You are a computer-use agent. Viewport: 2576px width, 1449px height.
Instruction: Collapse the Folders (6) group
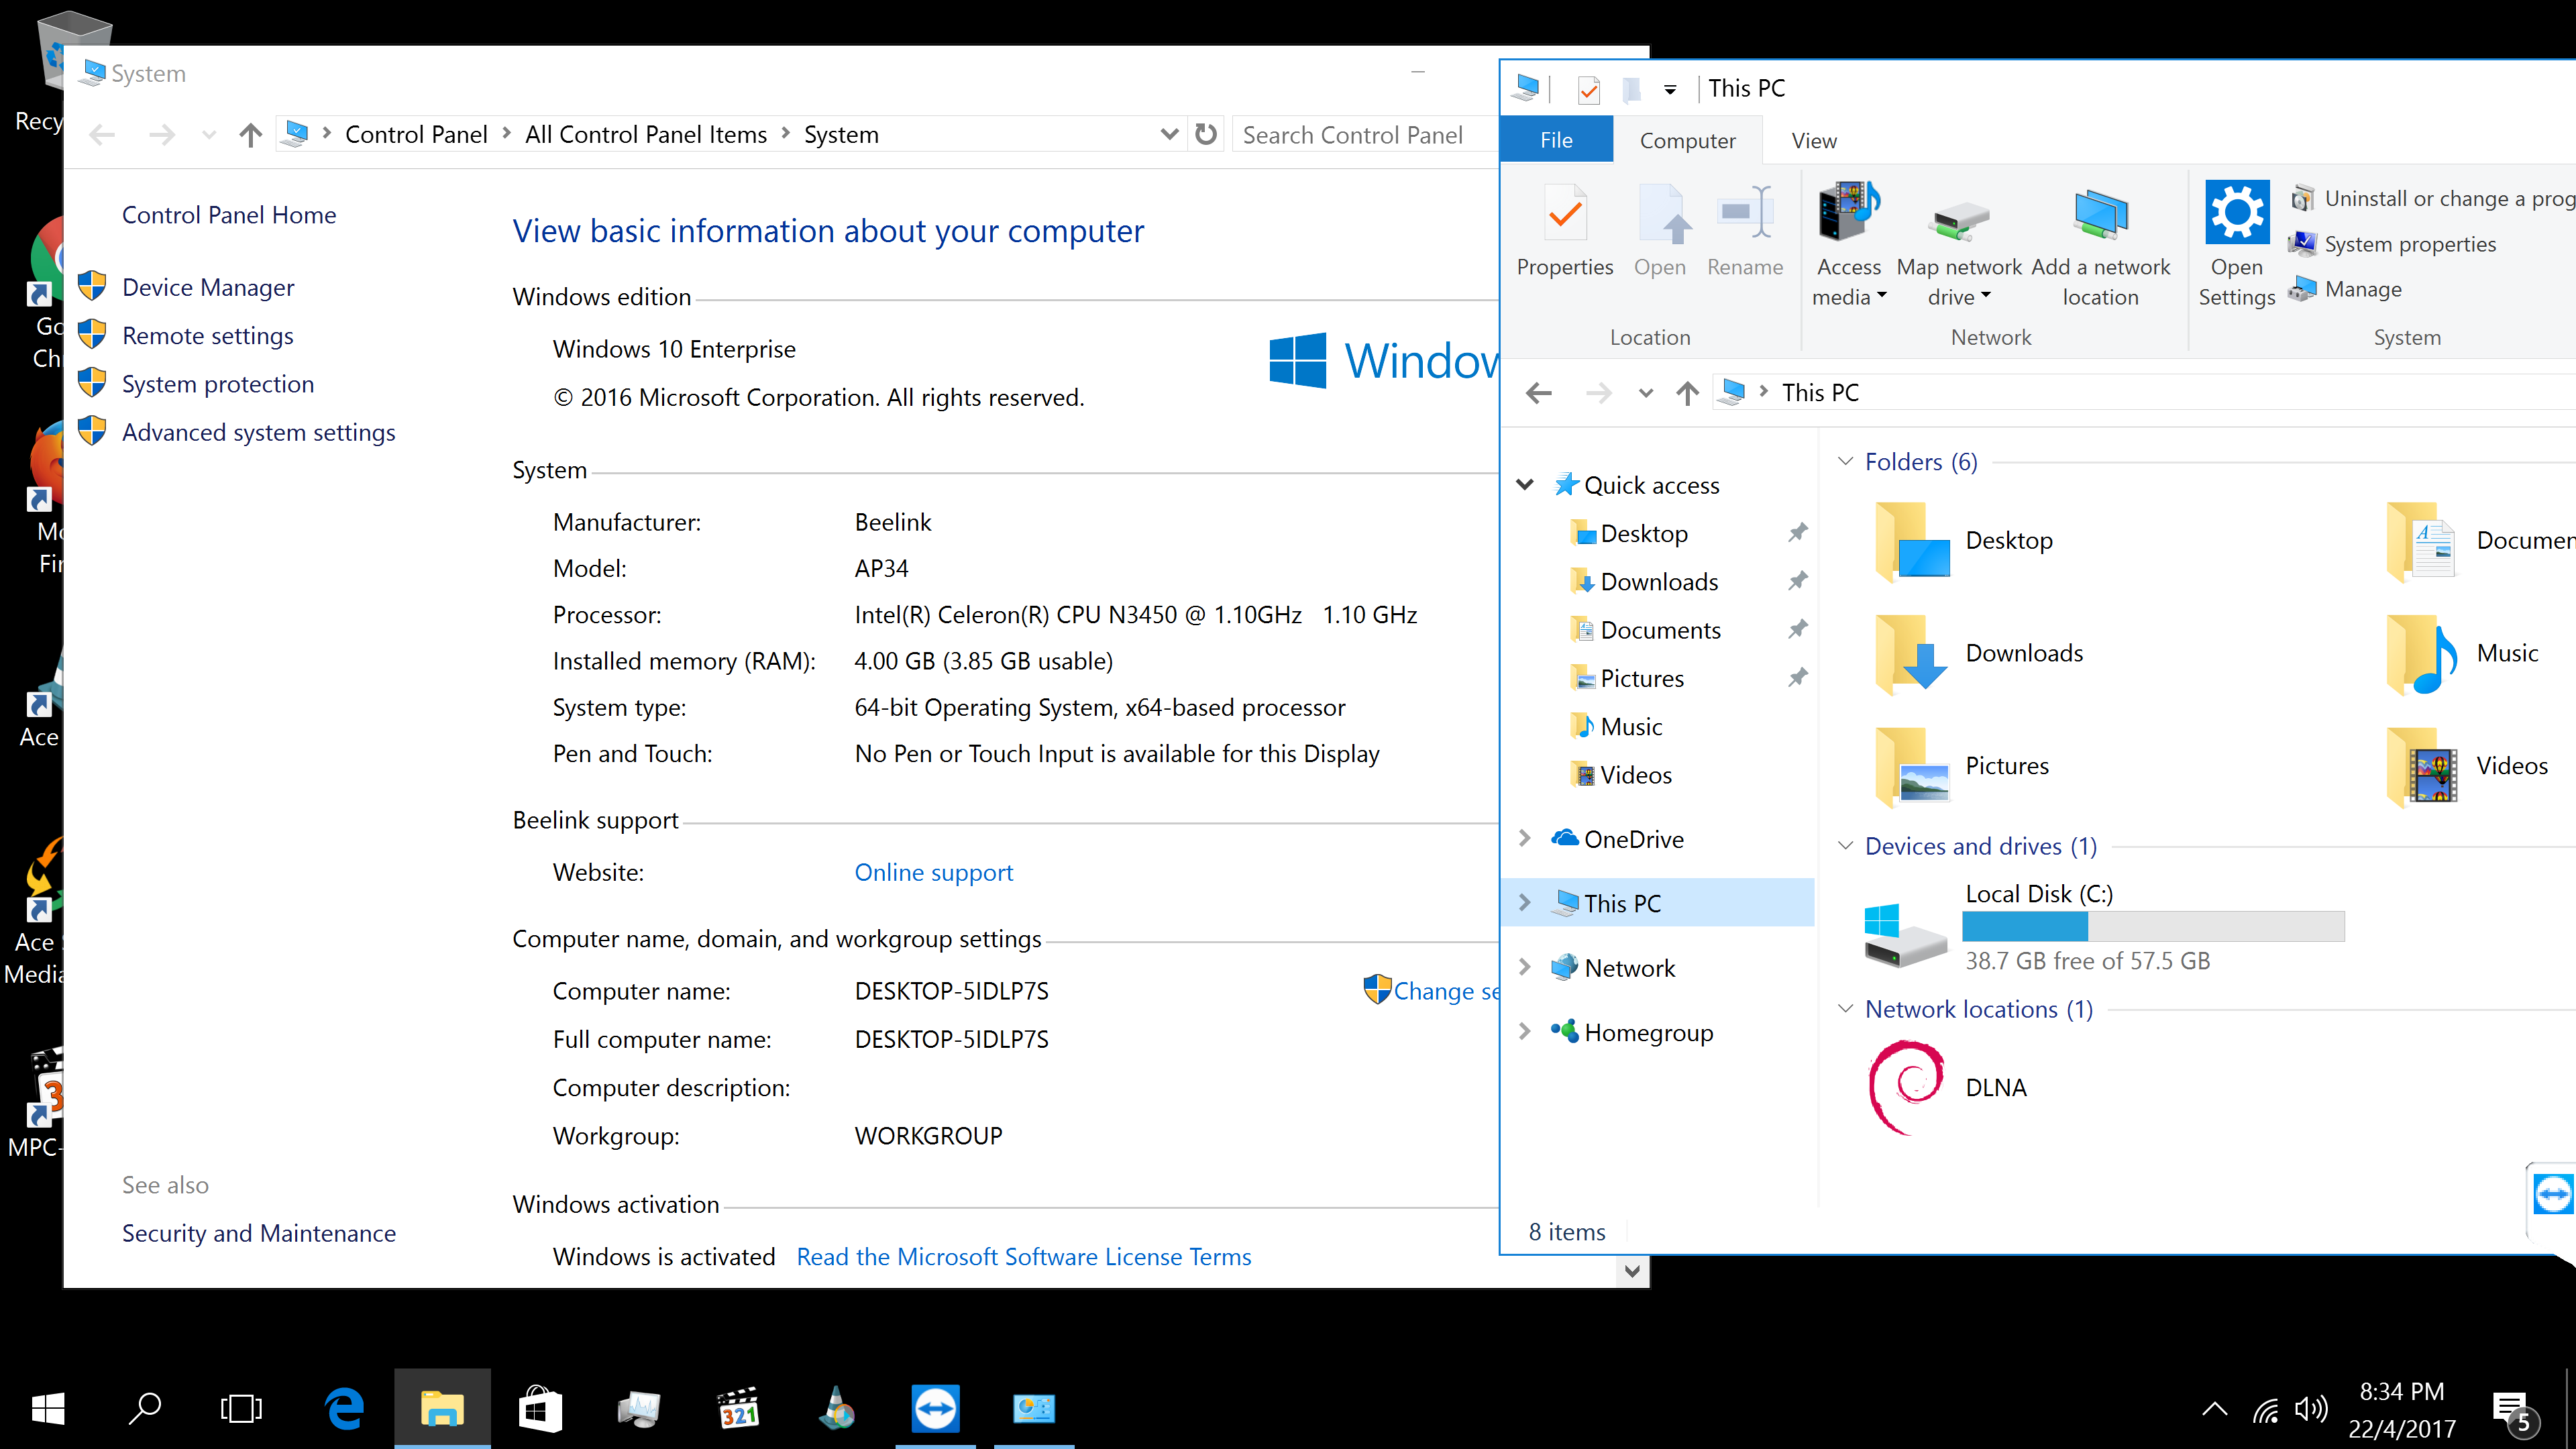pos(1845,461)
